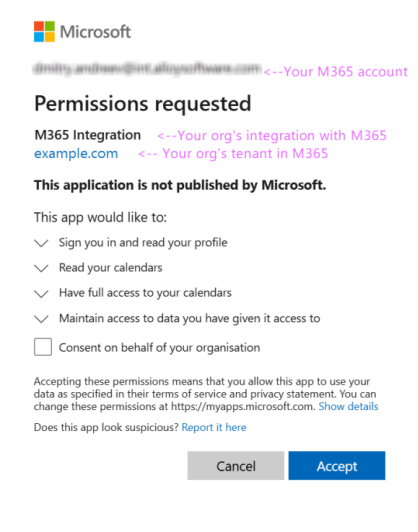Click the 'Sign you in and read your profile' text
This screenshot has height=532, width=418.
pos(143,243)
